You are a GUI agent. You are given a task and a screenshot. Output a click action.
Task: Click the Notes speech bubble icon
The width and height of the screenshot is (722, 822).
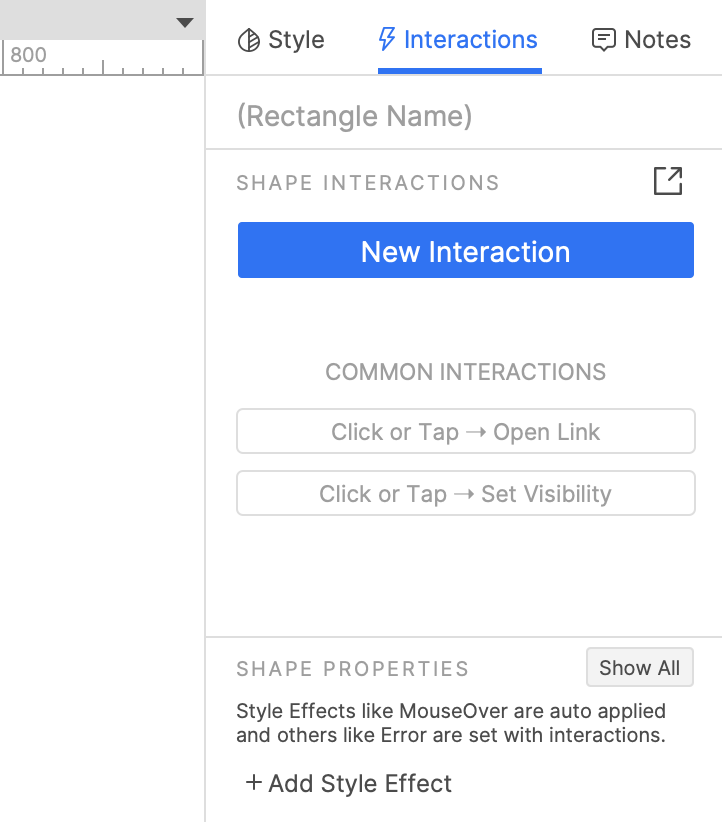tap(603, 40)
